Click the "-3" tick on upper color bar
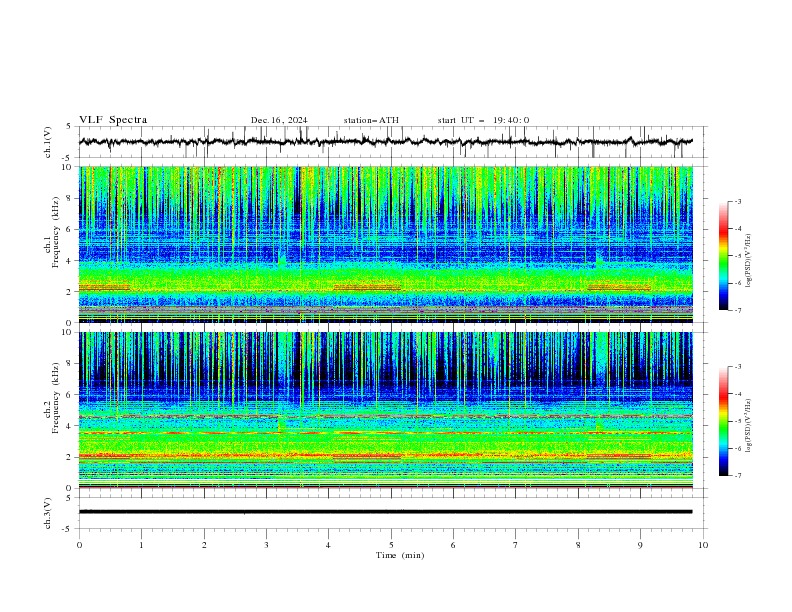Screen dimensions: 792x612 click(738, 201)
